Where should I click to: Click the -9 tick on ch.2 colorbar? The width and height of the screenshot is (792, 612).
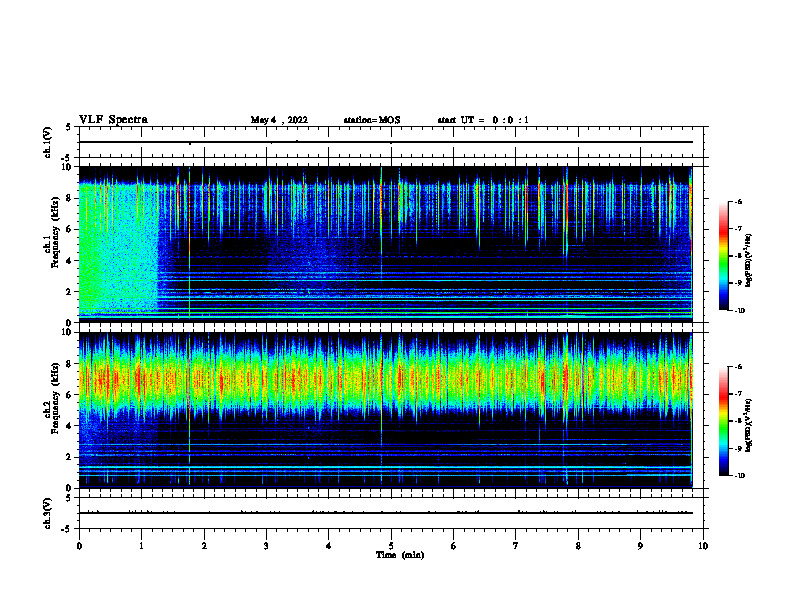(738, 448)
